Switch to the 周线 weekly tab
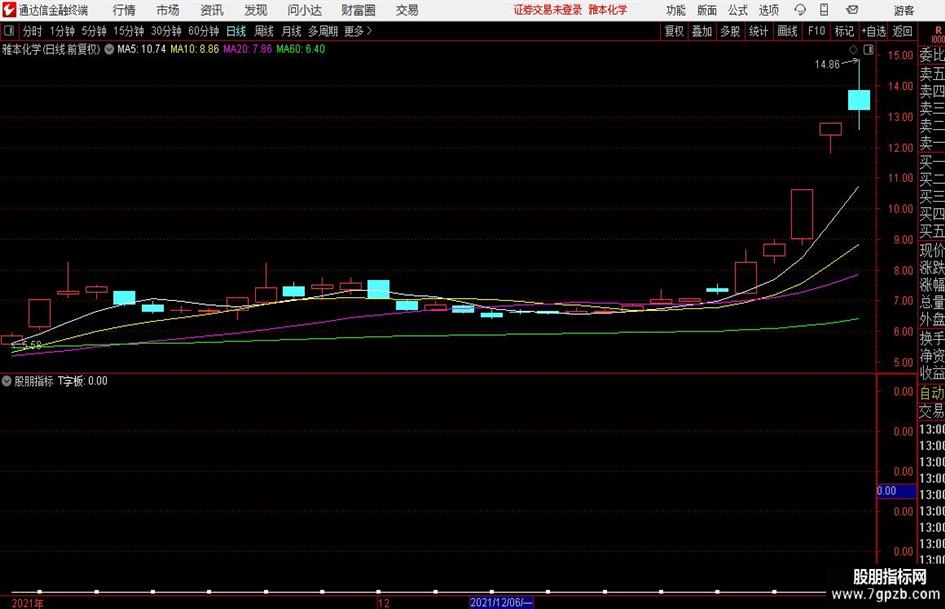 click(264, 31)
